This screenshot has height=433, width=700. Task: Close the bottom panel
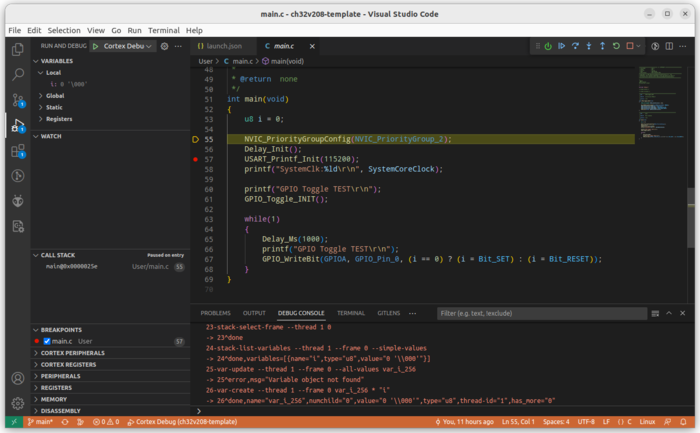point(683,313)
